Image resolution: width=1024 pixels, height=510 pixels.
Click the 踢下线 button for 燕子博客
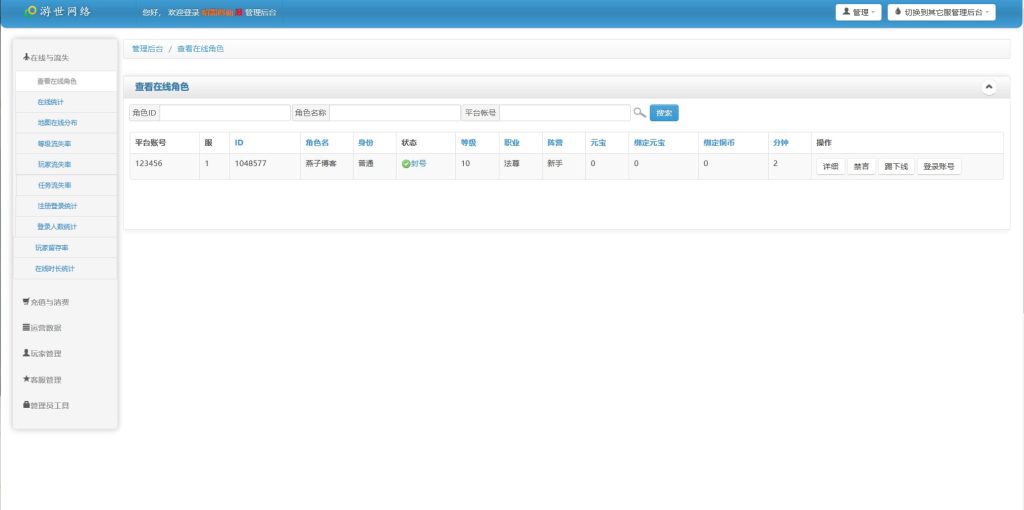[896, 167]
